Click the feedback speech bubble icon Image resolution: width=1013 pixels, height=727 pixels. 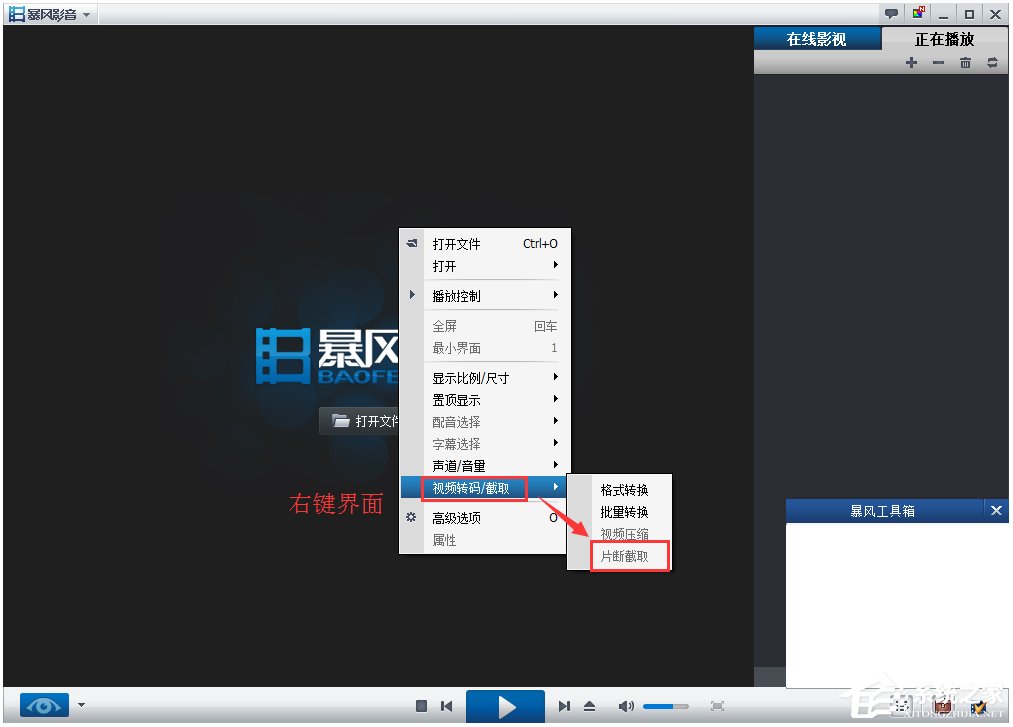coord(891,14)
